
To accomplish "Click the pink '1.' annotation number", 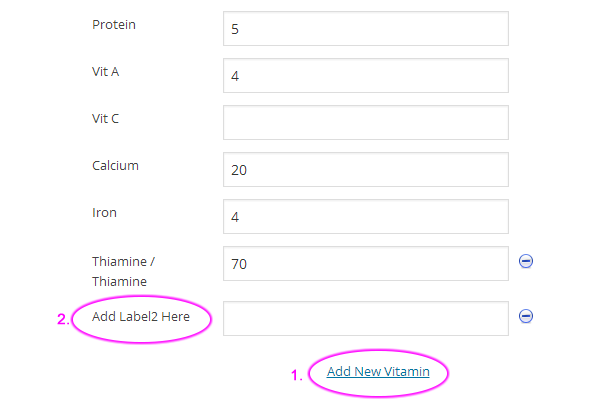I will pos(297,375).
